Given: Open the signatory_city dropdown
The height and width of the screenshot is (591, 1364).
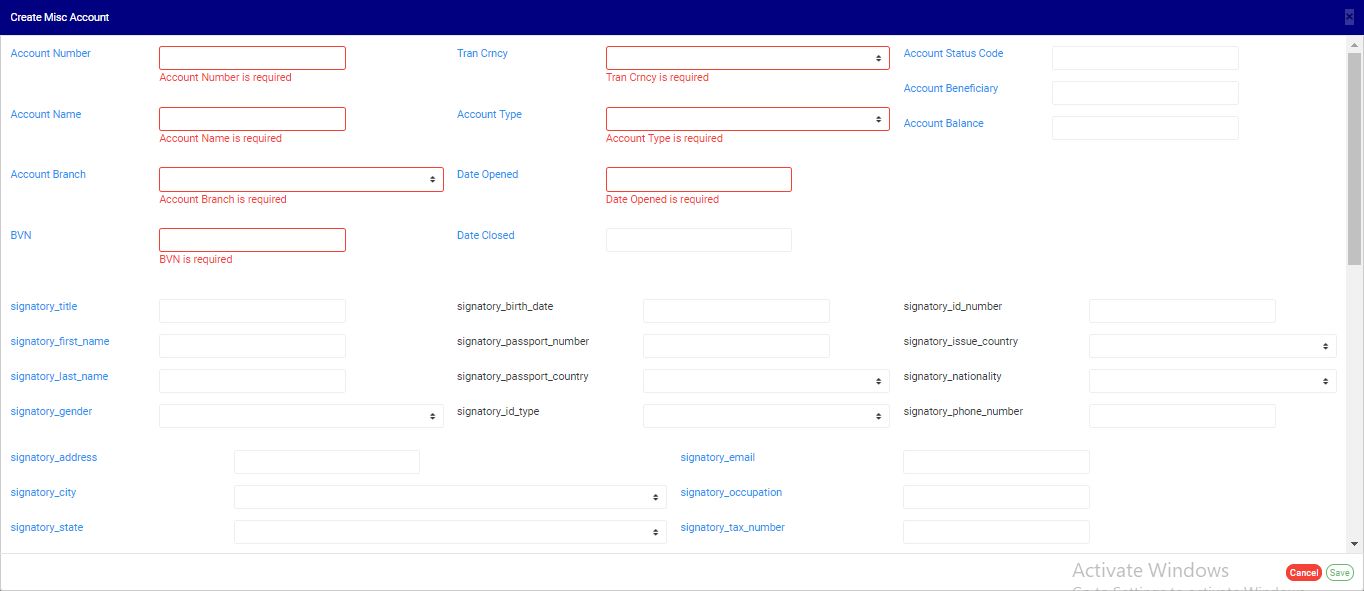Looking at the screenshot, I should [x=450, y=497].
